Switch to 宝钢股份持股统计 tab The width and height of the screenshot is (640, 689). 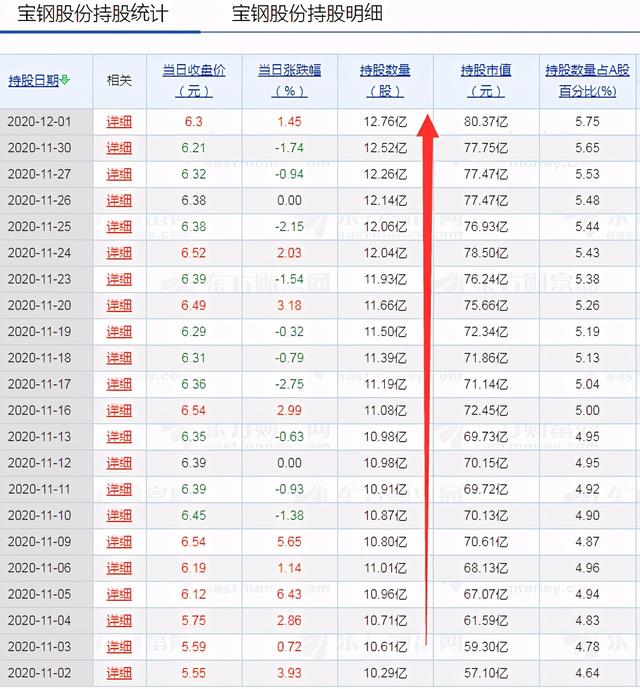click(93, 14)
